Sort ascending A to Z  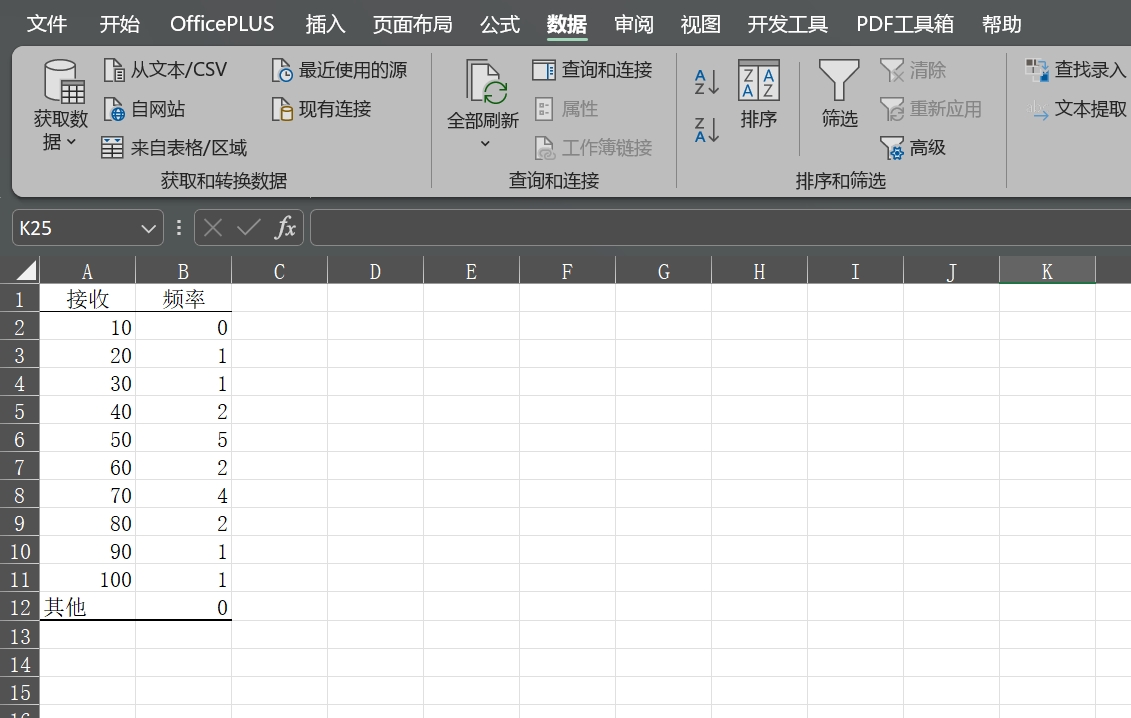[706, 82]
